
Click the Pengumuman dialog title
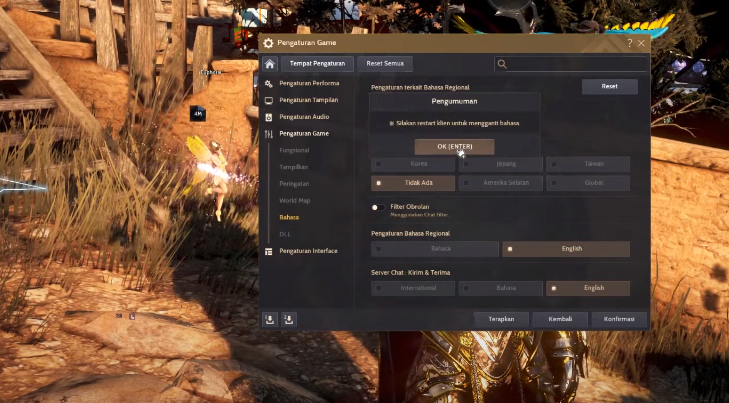(454, 101)
